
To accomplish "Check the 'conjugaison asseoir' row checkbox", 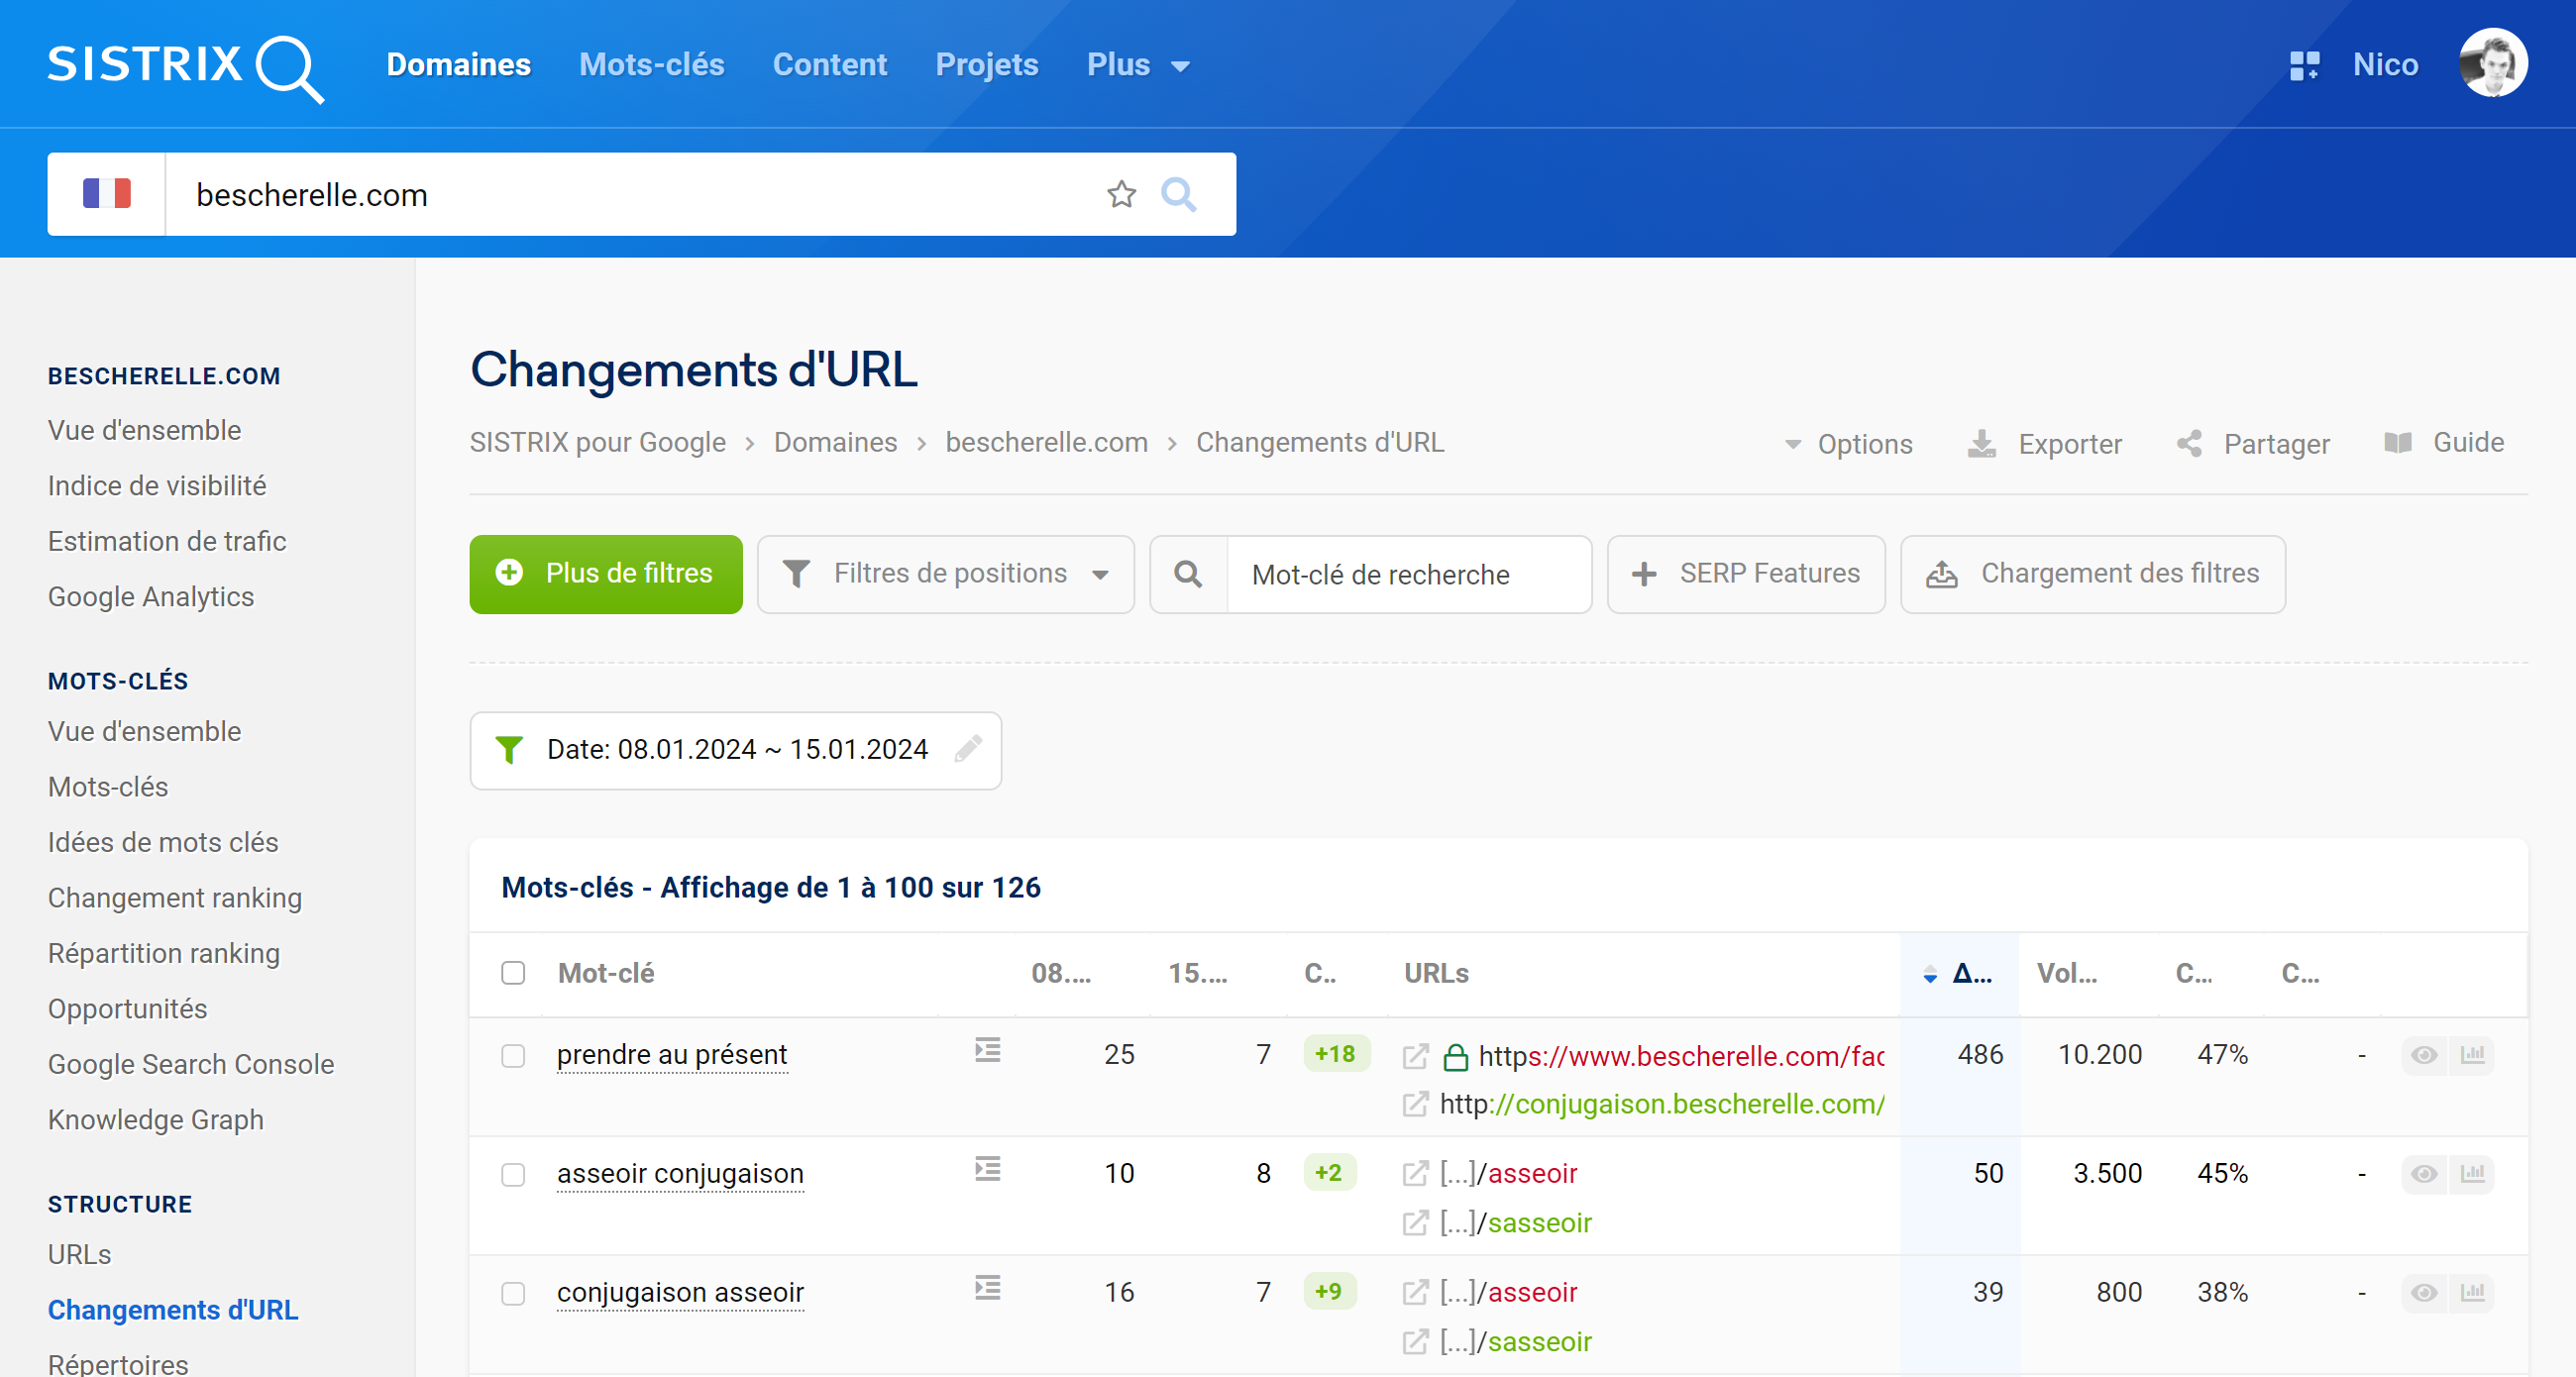I will 513,1293.
